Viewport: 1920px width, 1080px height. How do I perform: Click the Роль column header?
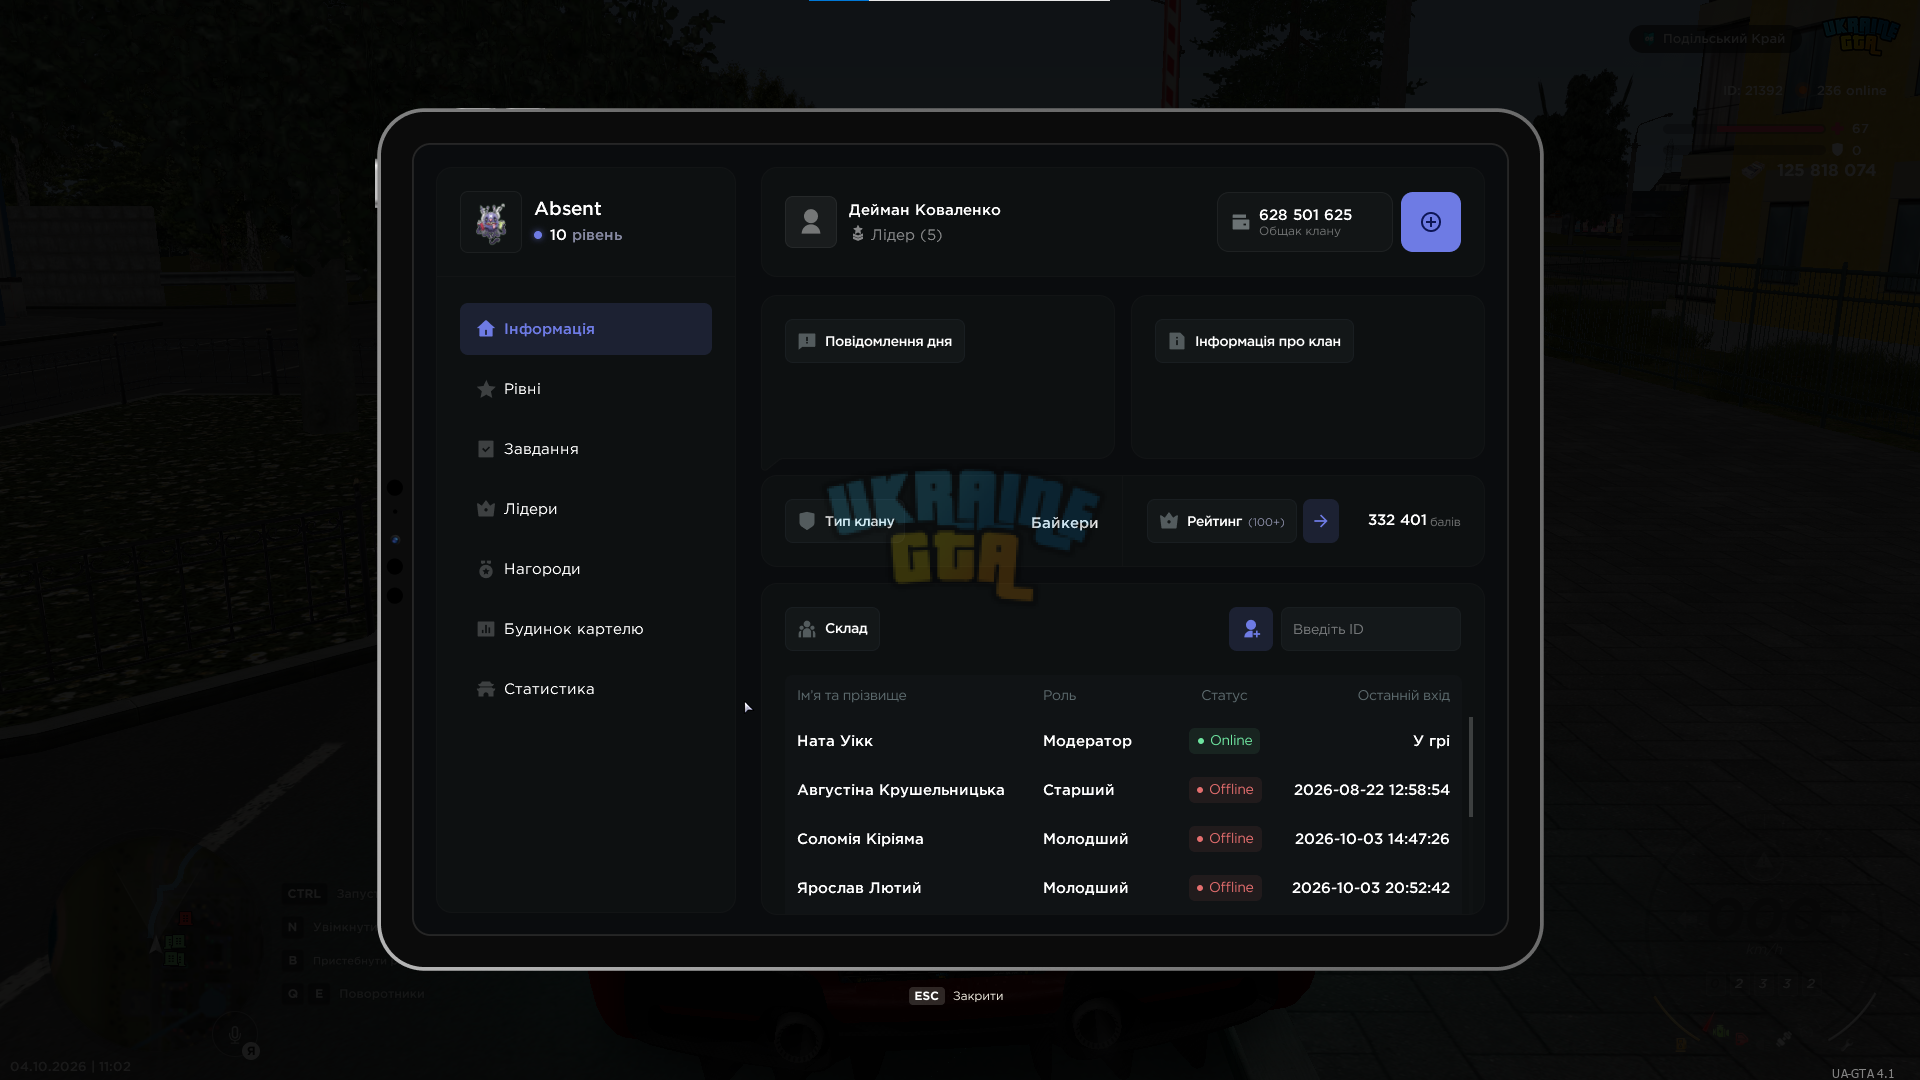pos(1059,695)
